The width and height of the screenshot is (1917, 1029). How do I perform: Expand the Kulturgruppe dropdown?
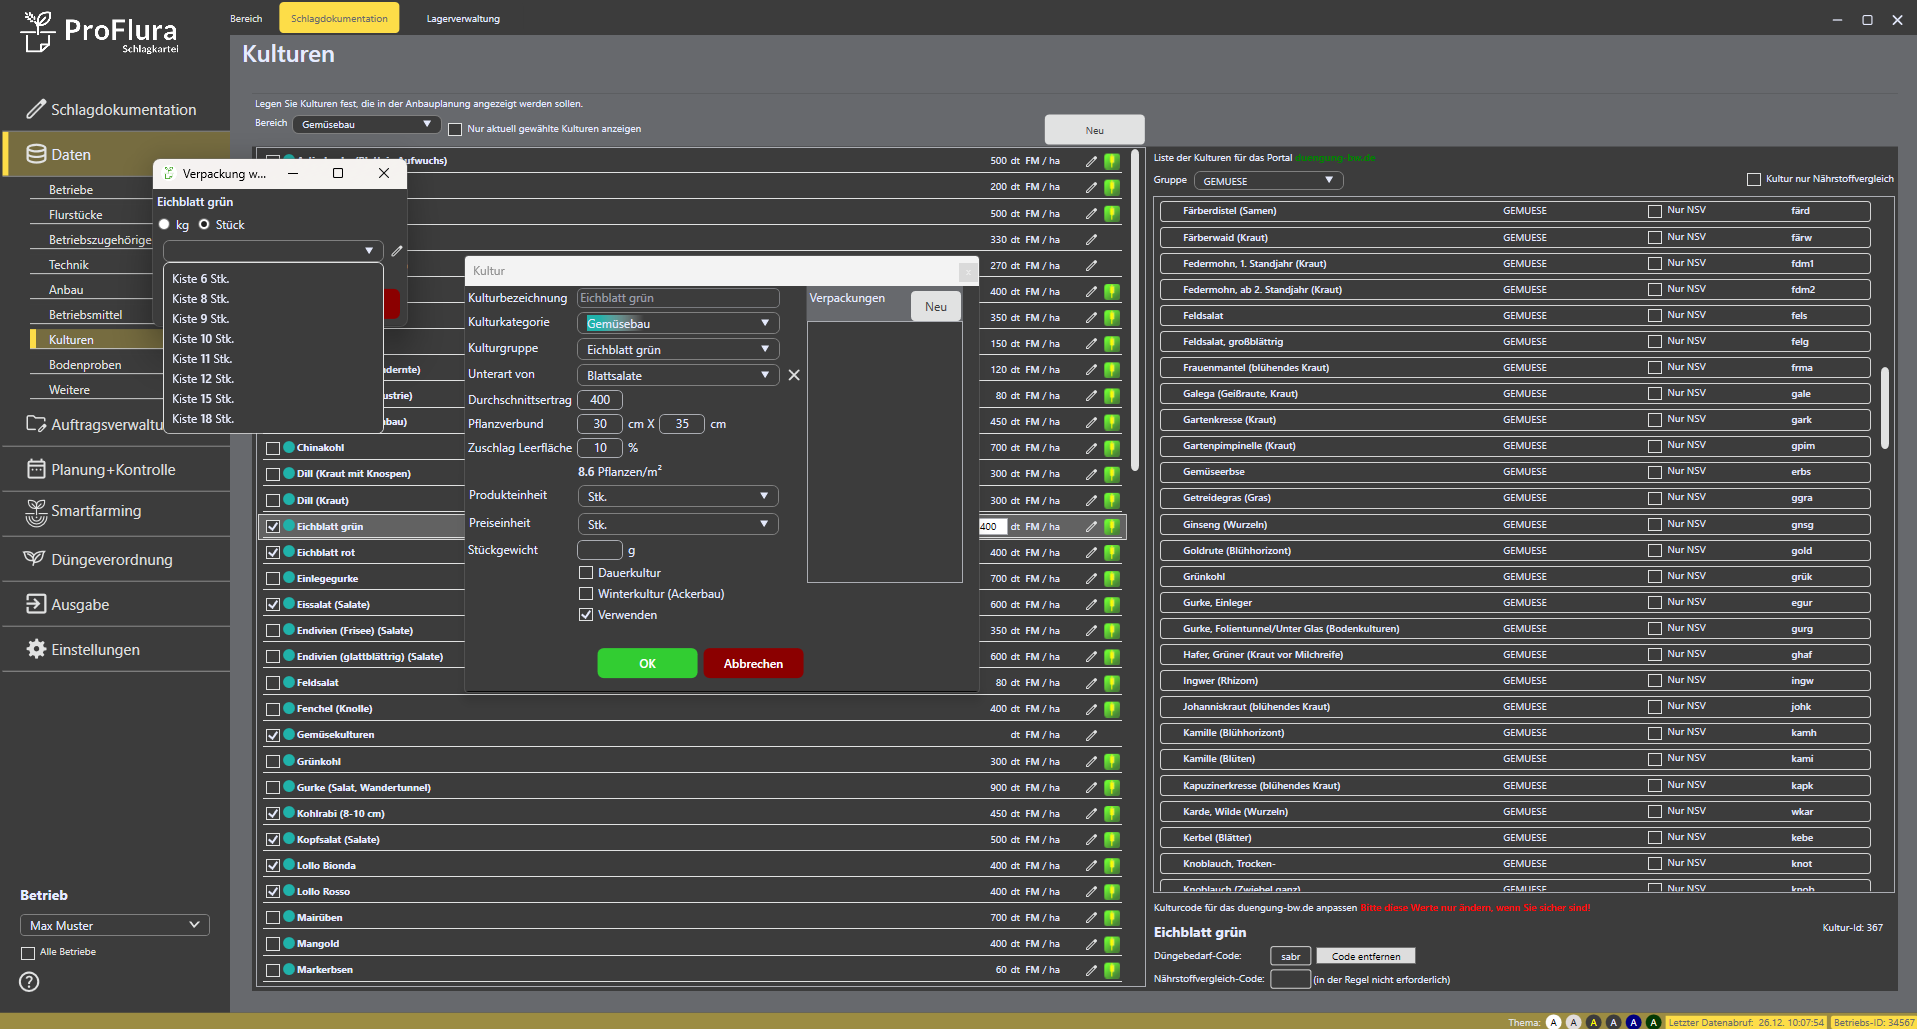pyautogui.click(x=677, y=350)
